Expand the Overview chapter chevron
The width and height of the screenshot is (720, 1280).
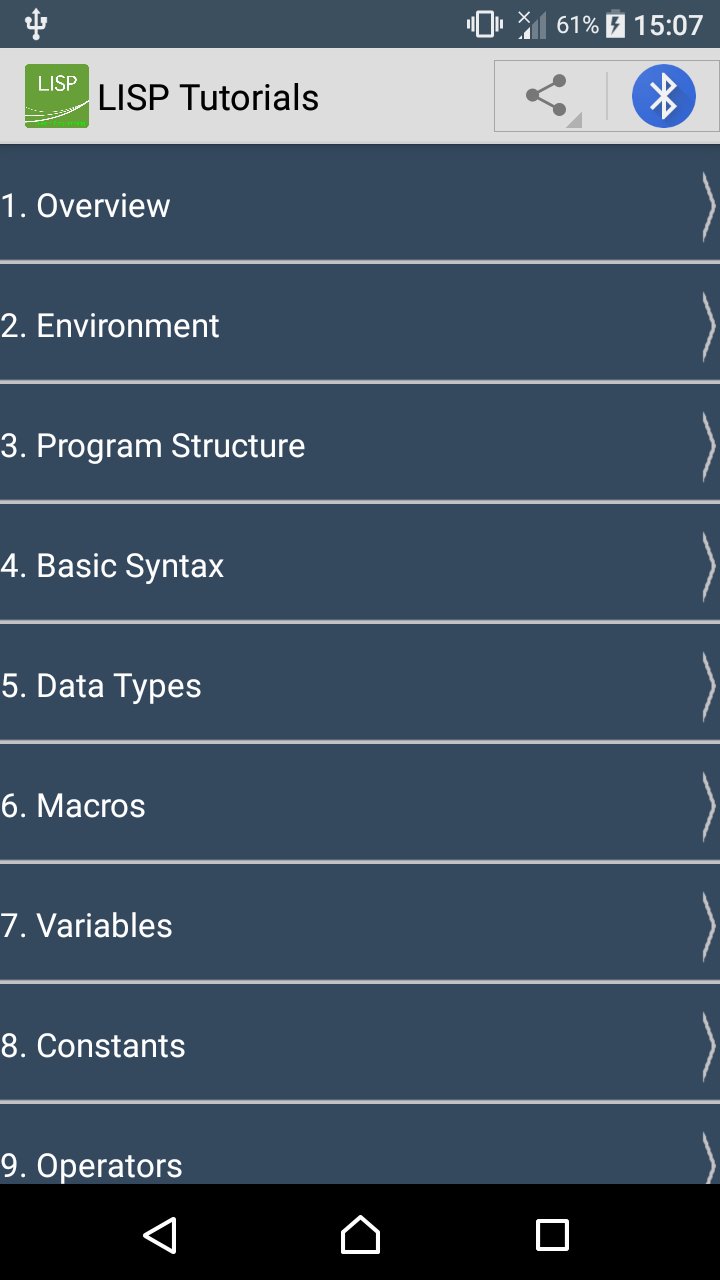[x=708, y=206]
